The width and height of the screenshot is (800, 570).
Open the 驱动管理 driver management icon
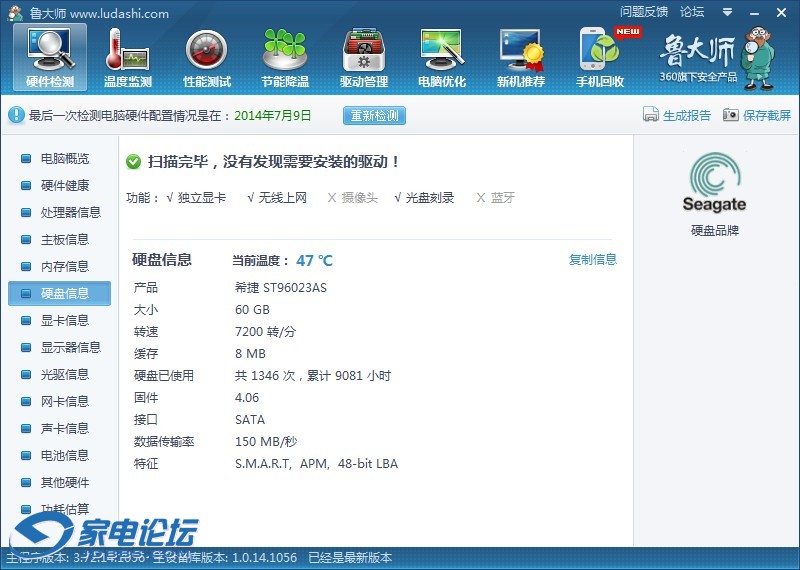pos(364,57)
